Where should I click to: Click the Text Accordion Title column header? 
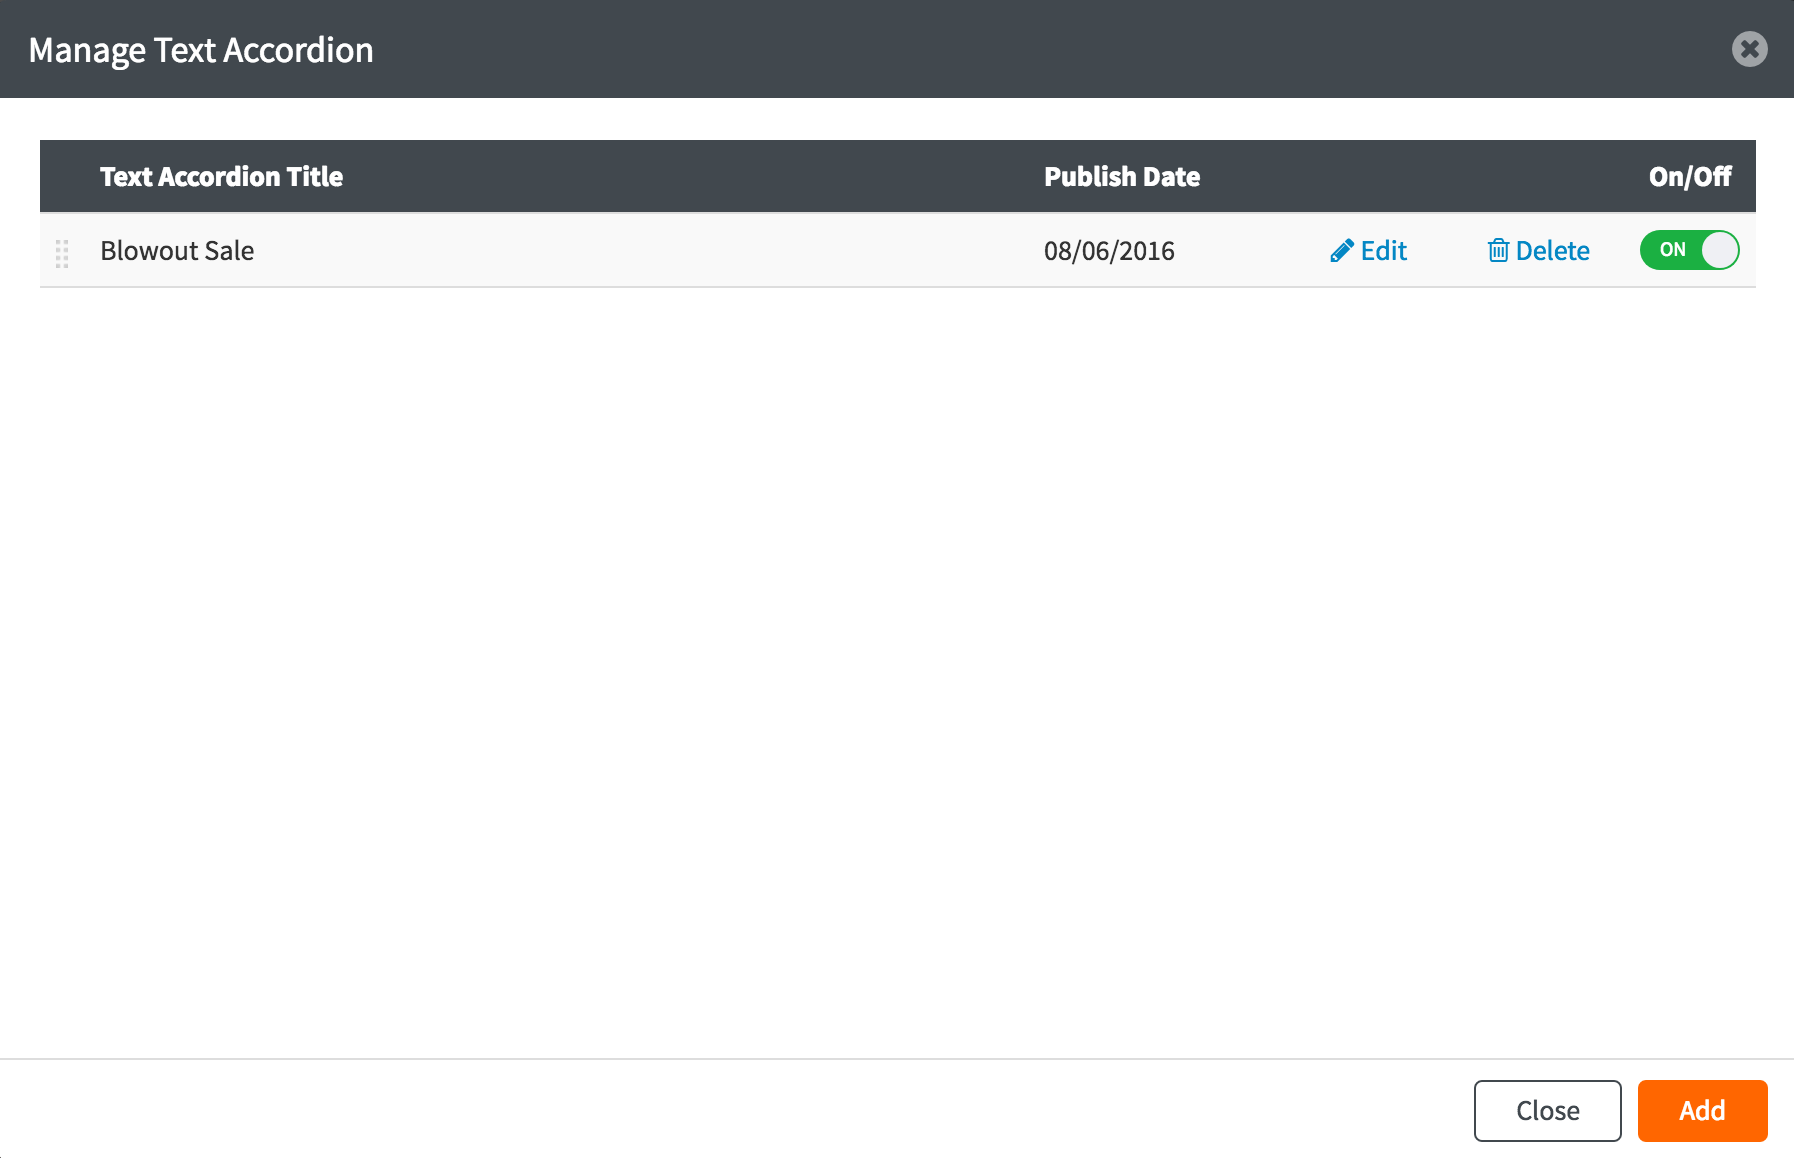pos(221,177)
